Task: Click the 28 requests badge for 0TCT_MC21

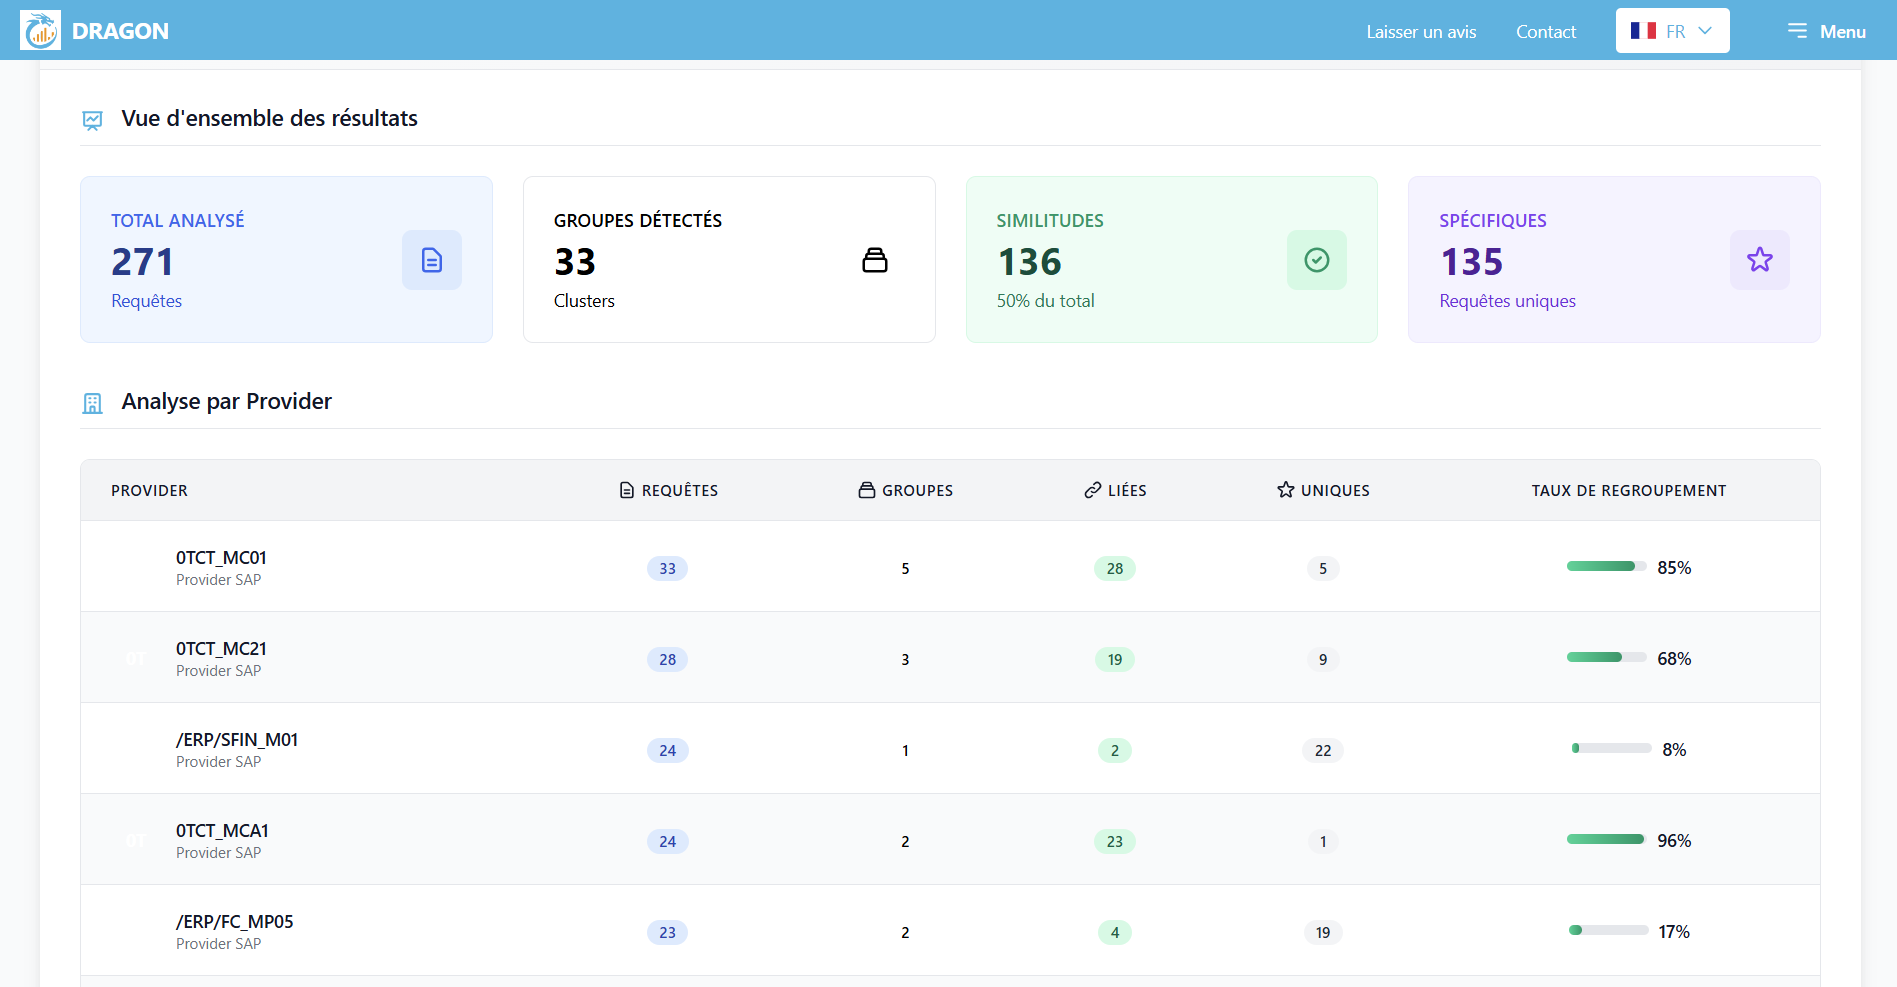Action: (667, 659)
